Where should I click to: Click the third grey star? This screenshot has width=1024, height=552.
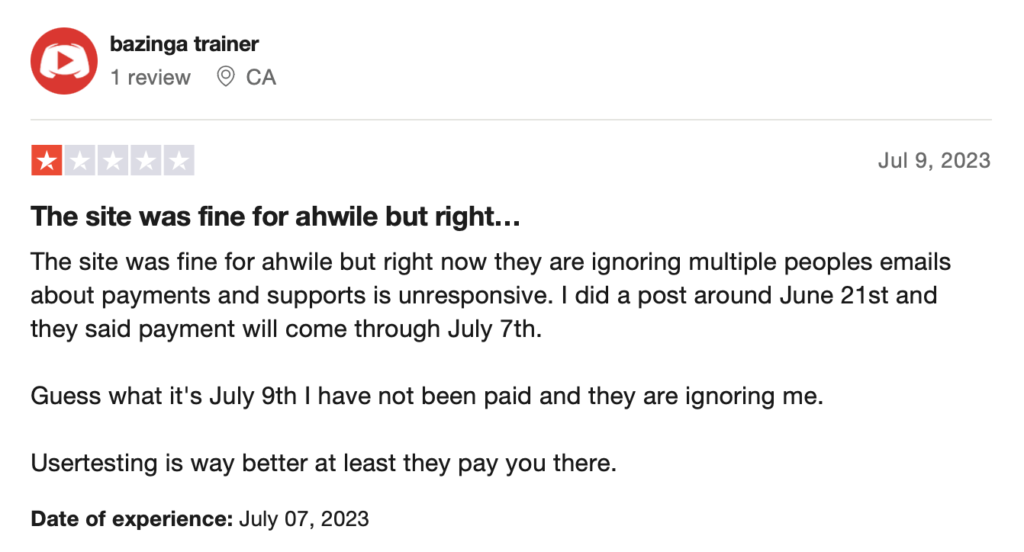[113, 160]
